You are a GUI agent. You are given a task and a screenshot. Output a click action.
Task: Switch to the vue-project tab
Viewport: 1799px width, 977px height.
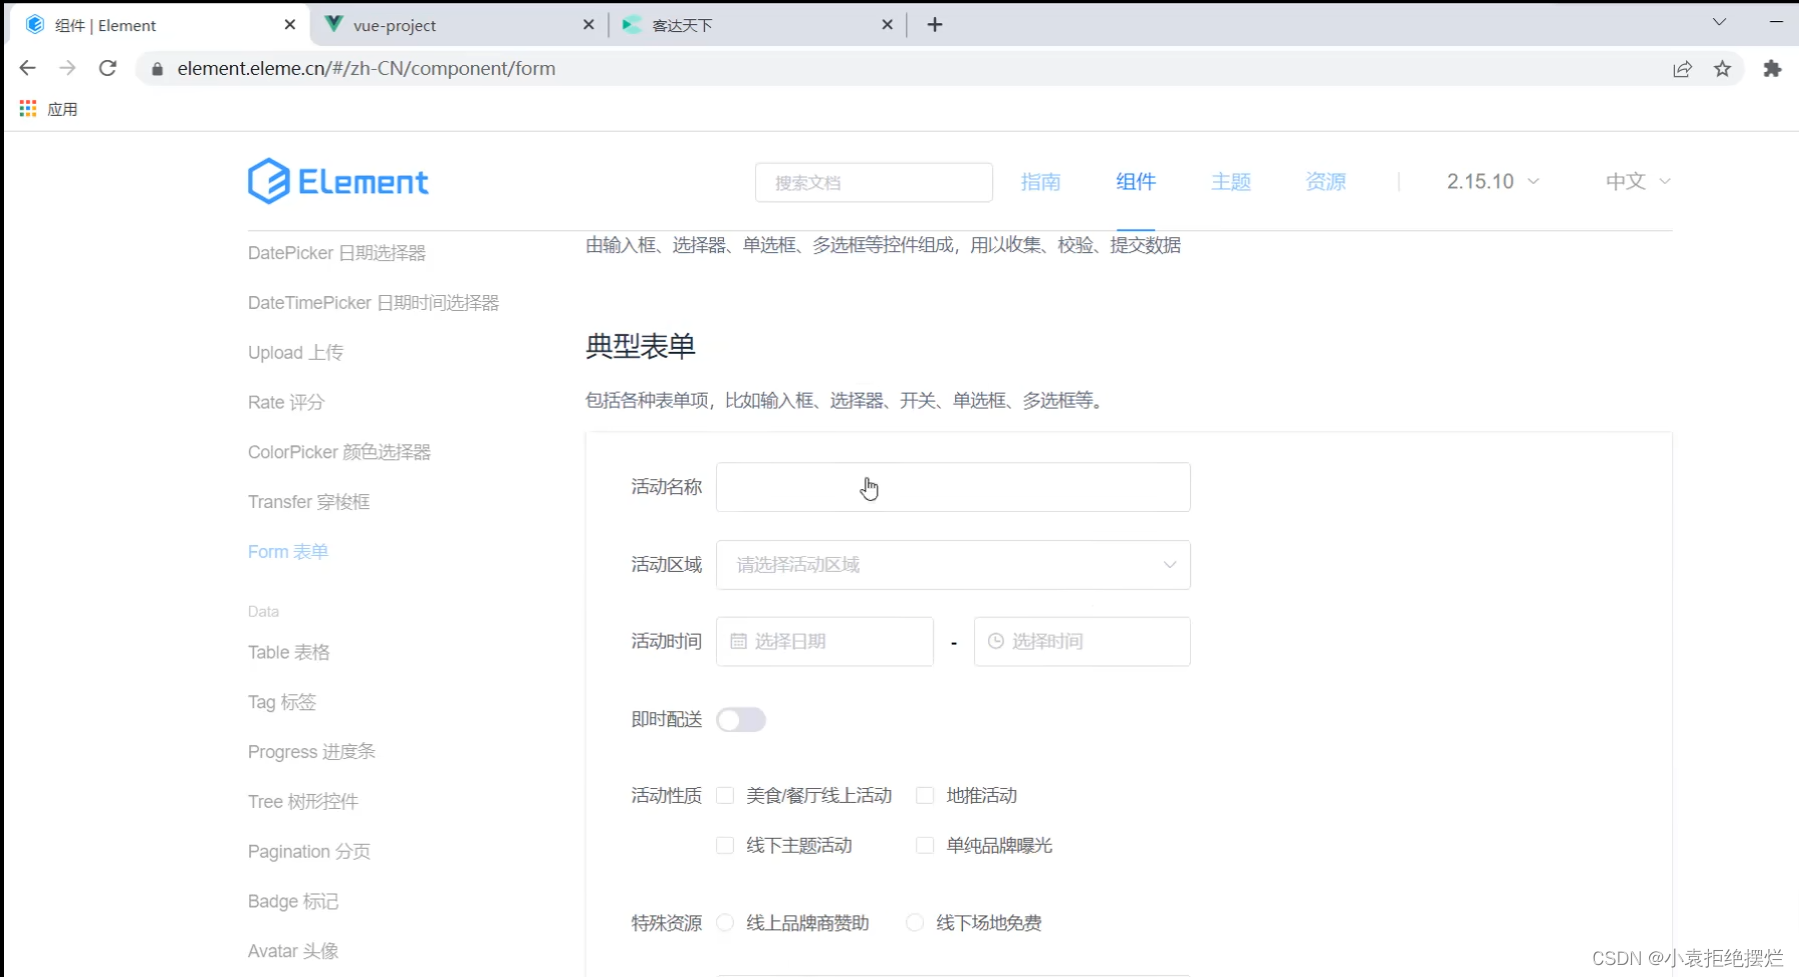point(459,25)
